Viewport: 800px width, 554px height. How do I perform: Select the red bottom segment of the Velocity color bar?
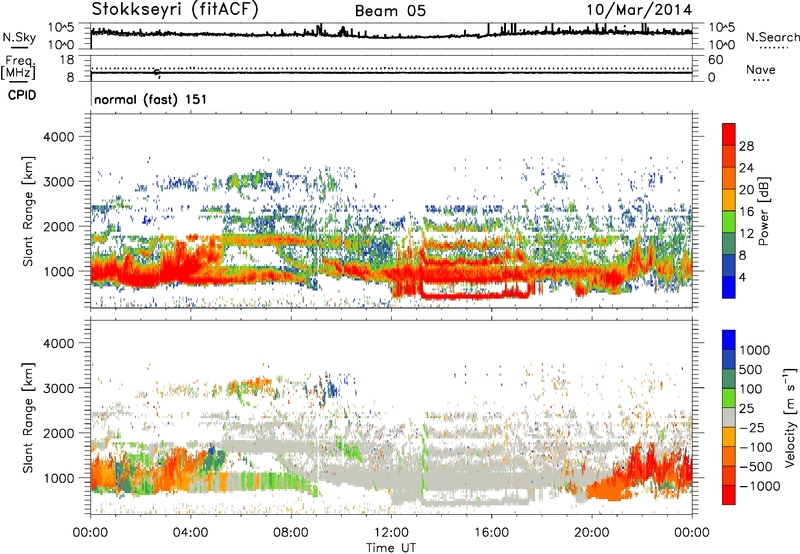point(729,495)
